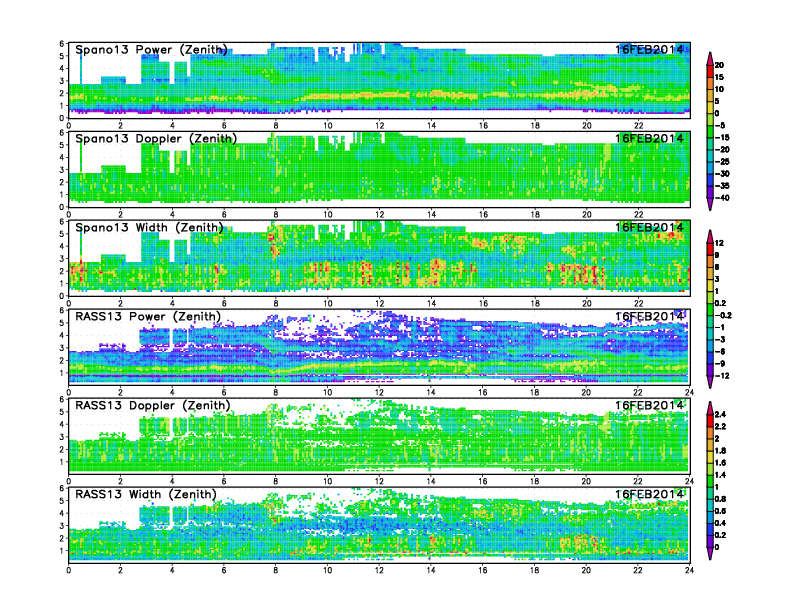Image resolution: width=792 pixels, height=612 pixels.
Task: Click the 16FEB2014 date in RASS13 Power panel
Action: point(649,317)
